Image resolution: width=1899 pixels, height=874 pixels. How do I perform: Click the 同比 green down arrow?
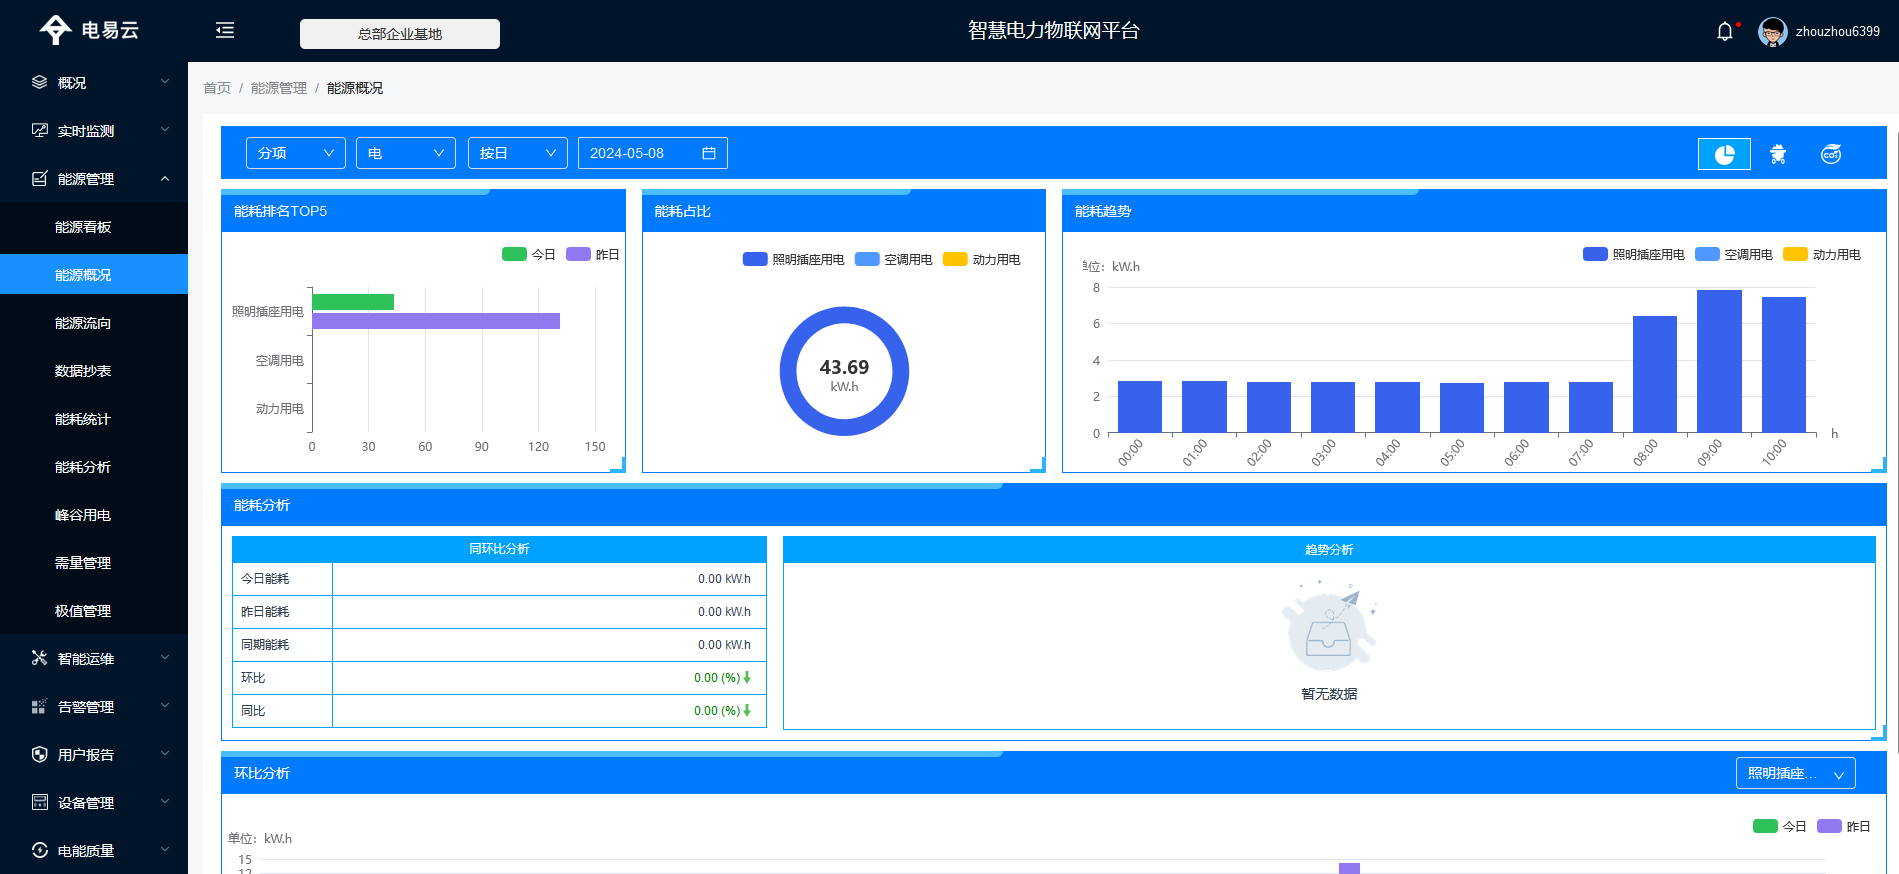coord(747,710)
